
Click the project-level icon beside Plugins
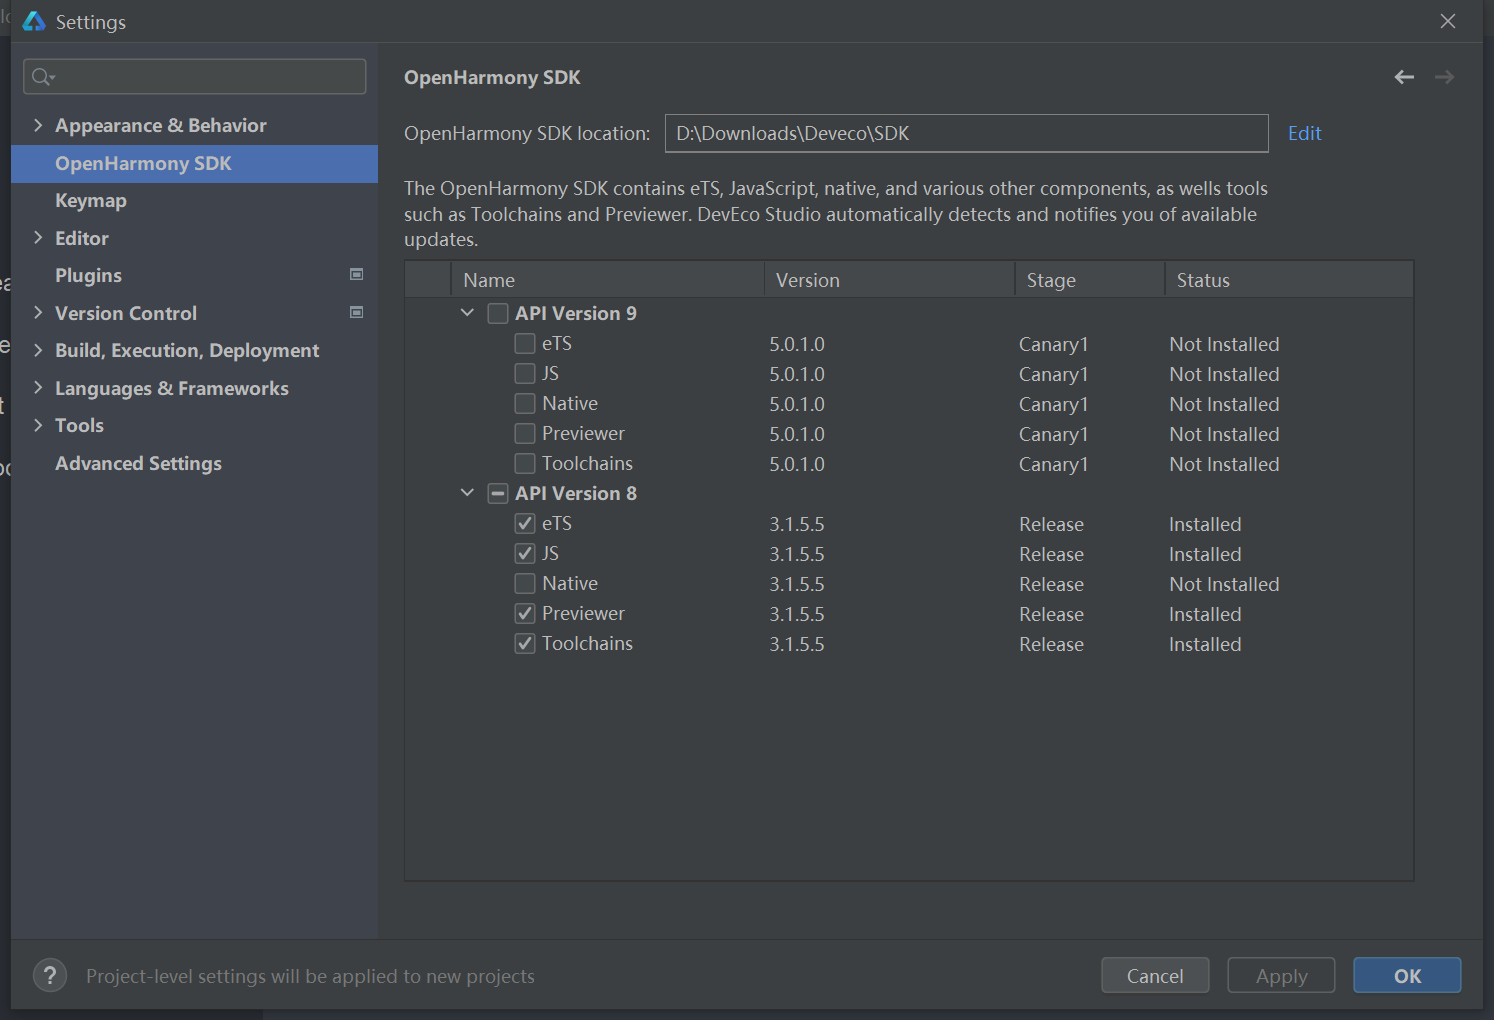tap(356, 274)
